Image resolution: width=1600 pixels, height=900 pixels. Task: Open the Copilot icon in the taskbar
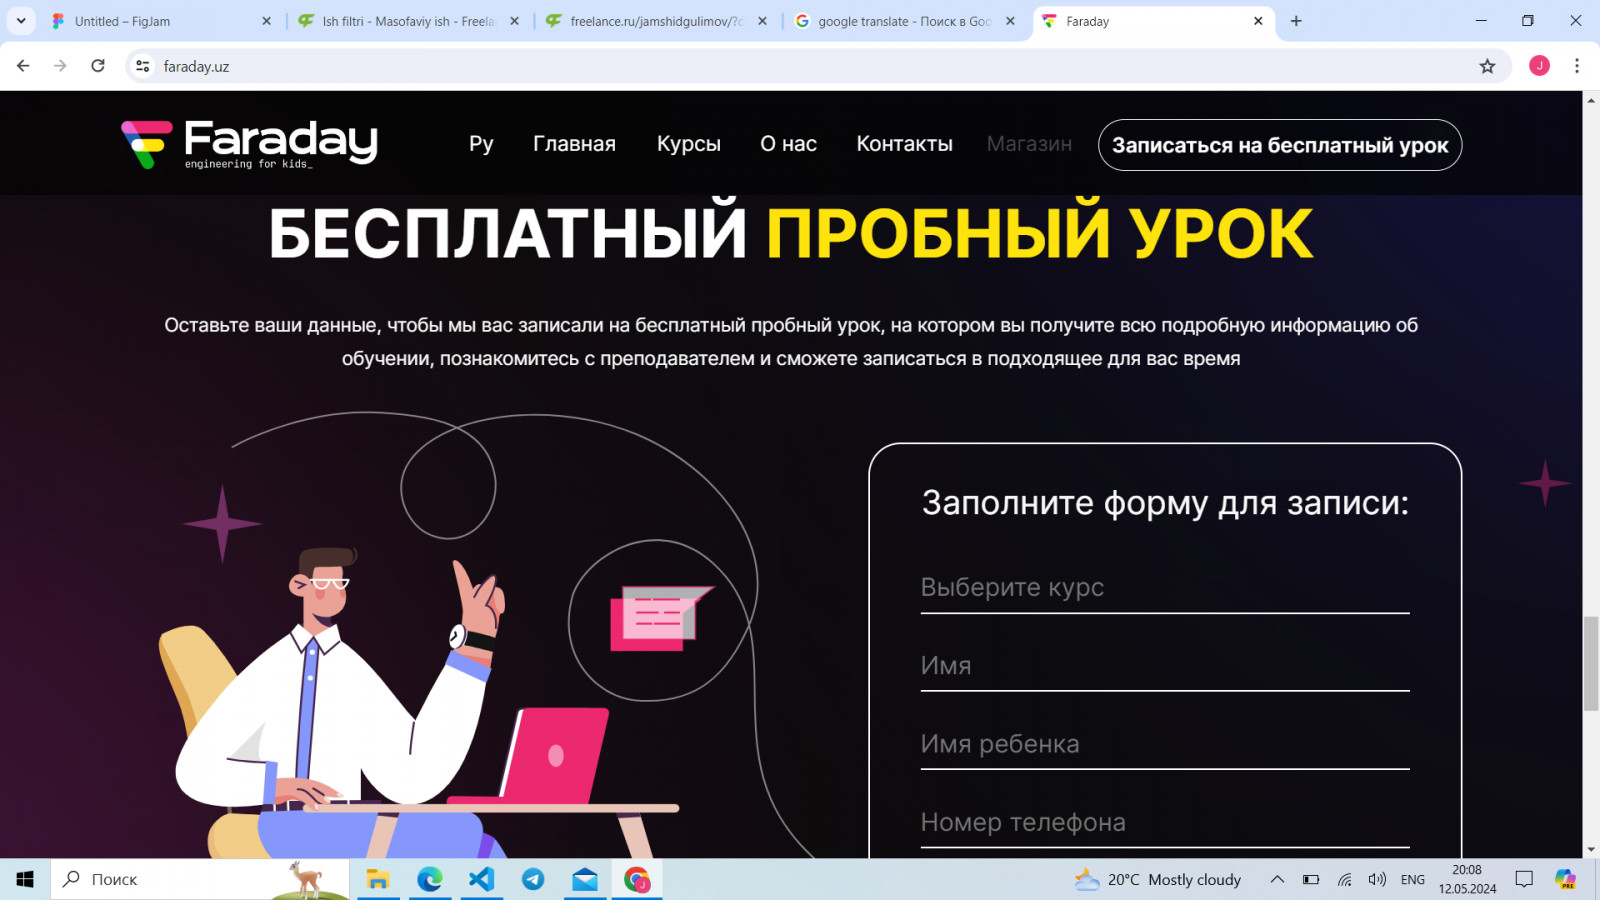[1565, 879]
